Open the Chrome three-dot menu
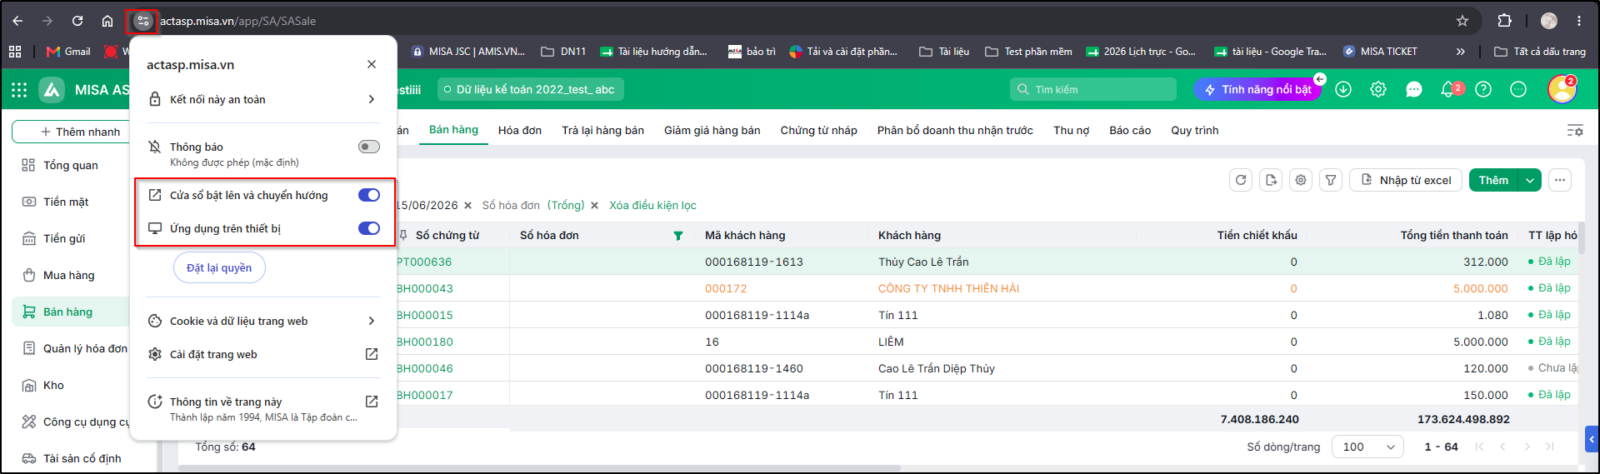This screenshot has height=474, width=1600. point(1579,20)
